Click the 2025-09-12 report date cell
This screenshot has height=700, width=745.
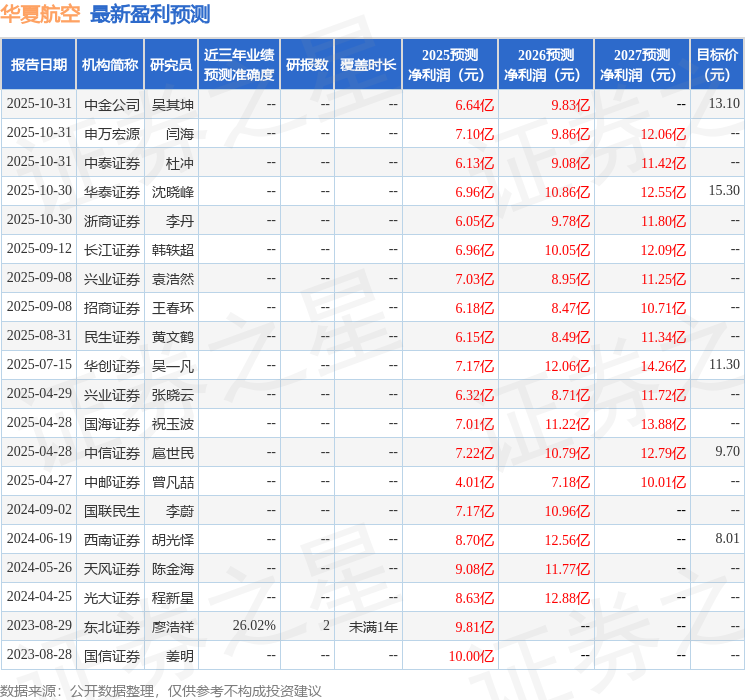[39, 249]
